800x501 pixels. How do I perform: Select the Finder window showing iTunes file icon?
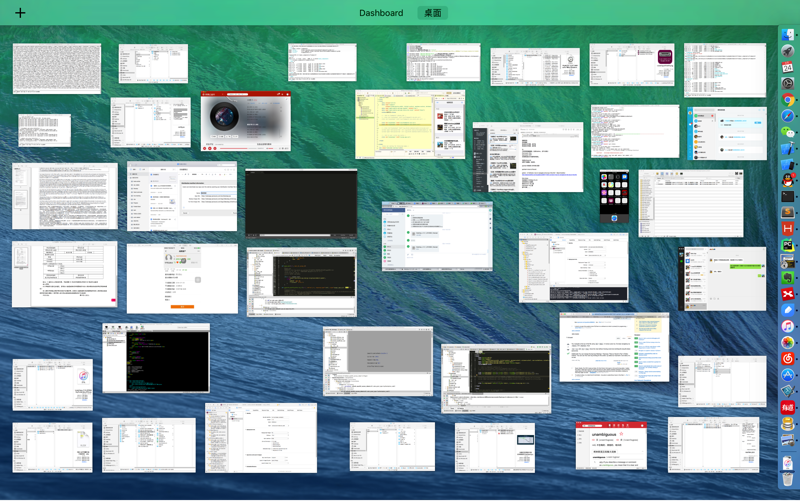[53, 384]
